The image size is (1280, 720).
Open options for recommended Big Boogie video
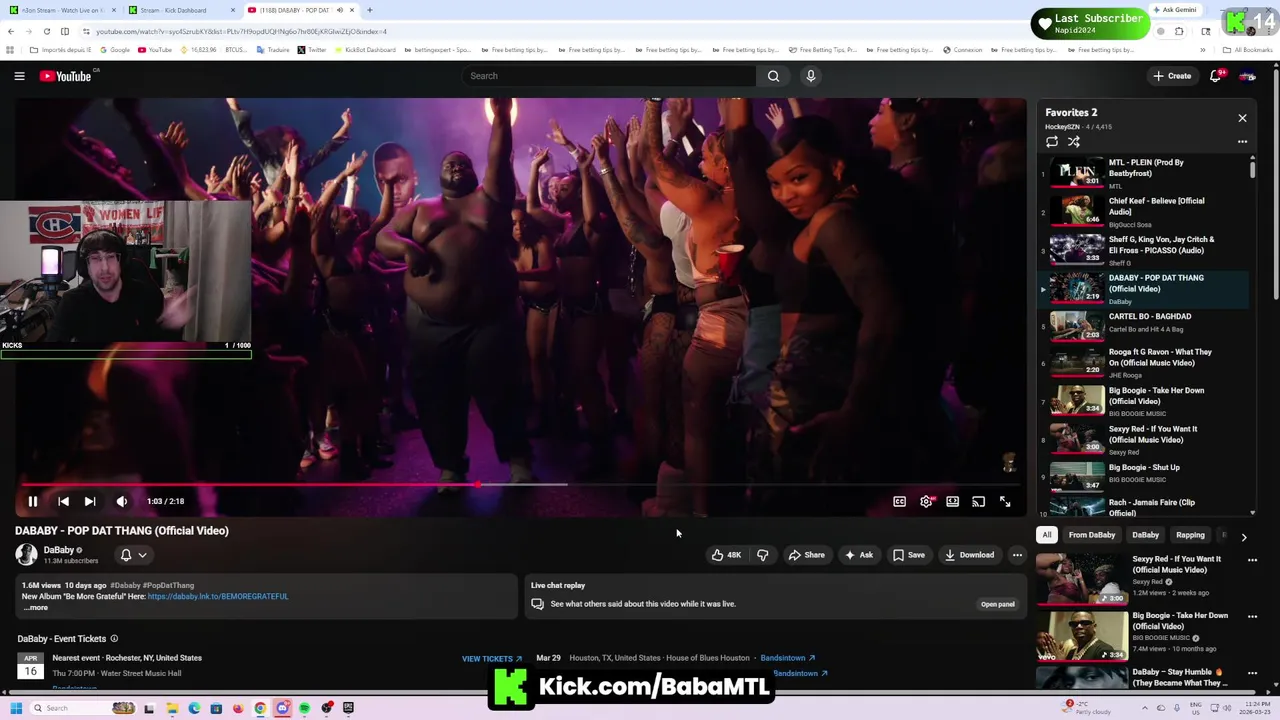(x=1252, y=616)
